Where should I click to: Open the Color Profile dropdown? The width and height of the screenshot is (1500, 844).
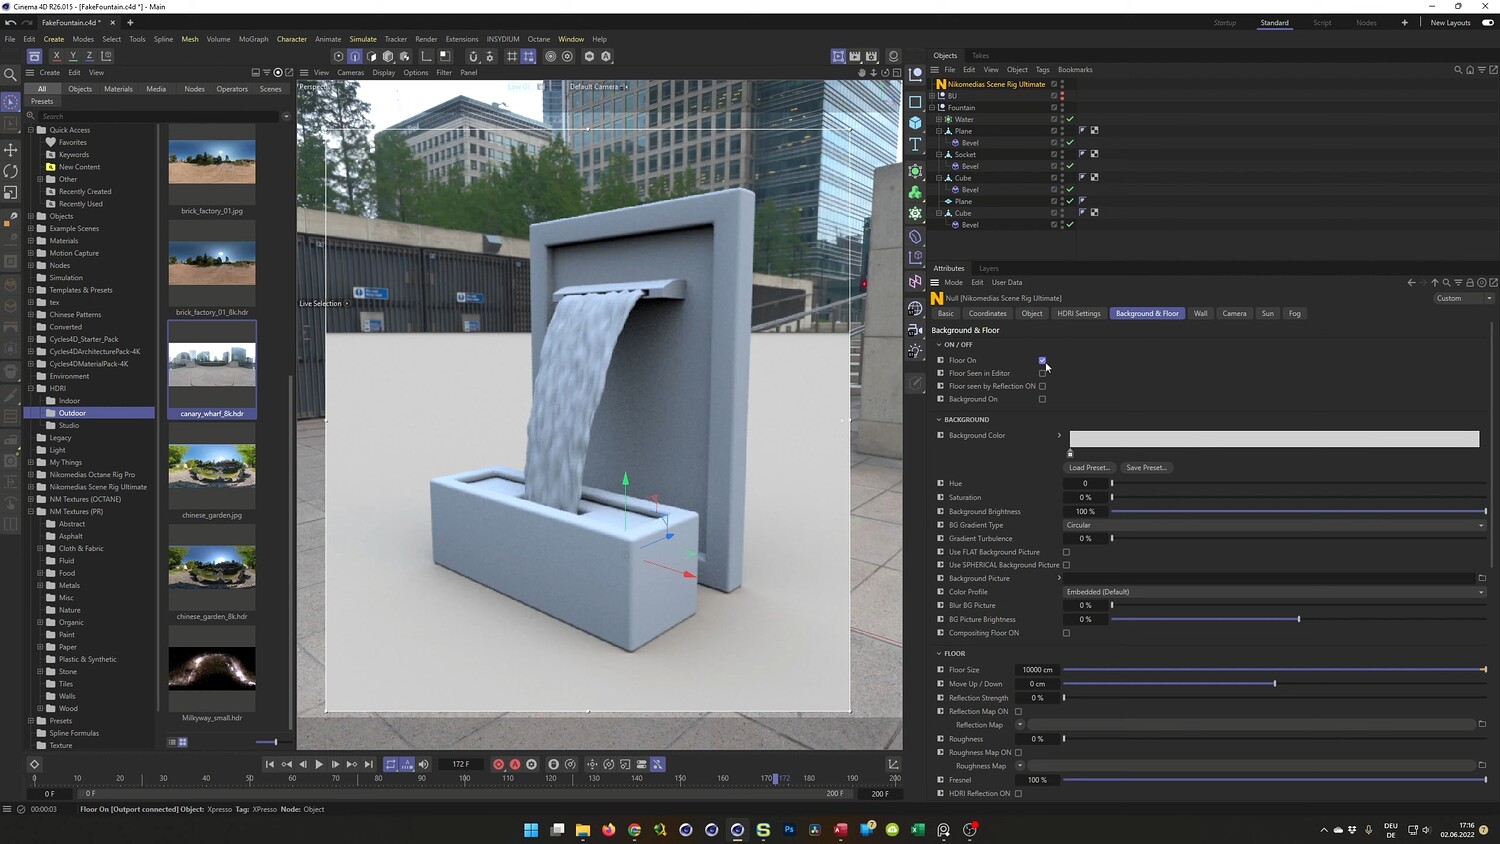(1275, 592)
